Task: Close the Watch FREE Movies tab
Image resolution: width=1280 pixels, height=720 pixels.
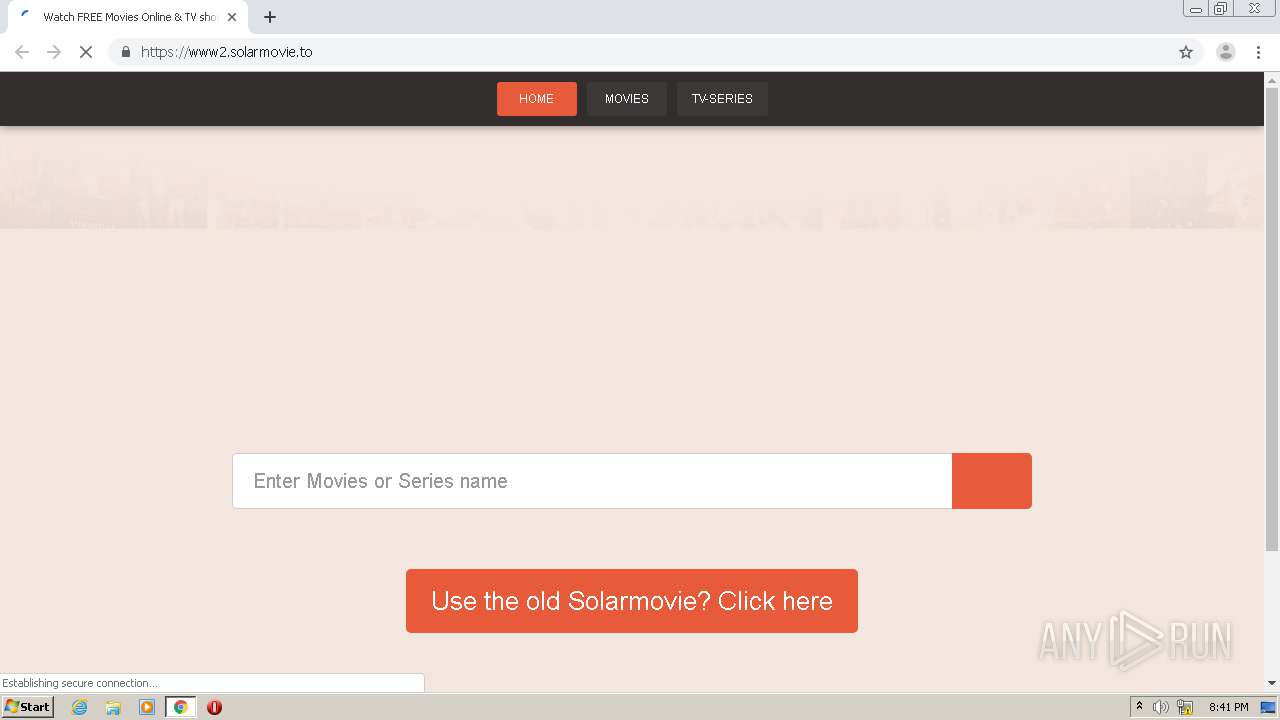Action: point(232,17)
